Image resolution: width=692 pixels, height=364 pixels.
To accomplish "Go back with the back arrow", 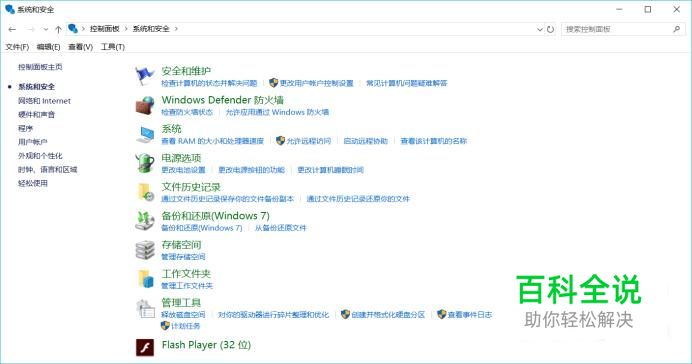I will [12, 29].
